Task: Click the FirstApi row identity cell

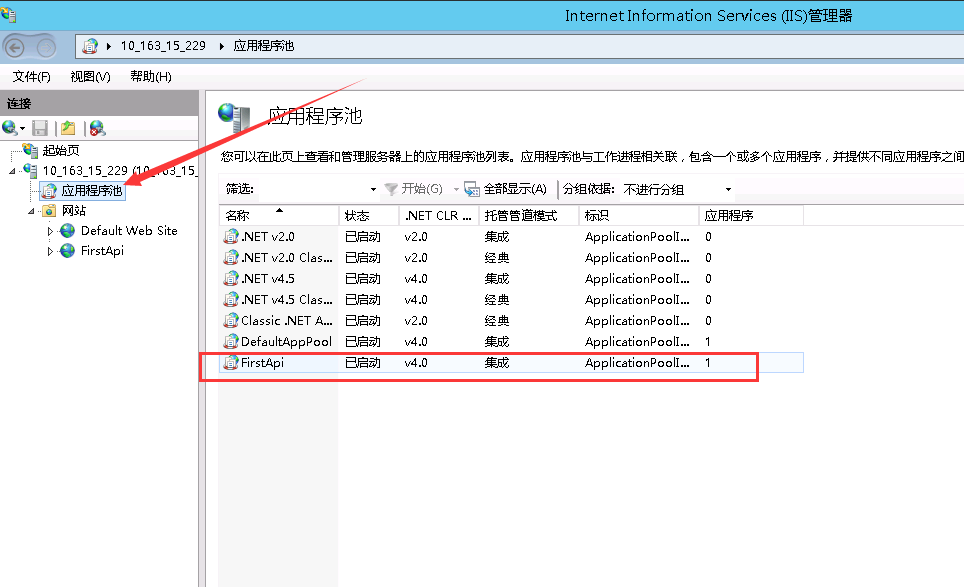Action: click(637, 363)
